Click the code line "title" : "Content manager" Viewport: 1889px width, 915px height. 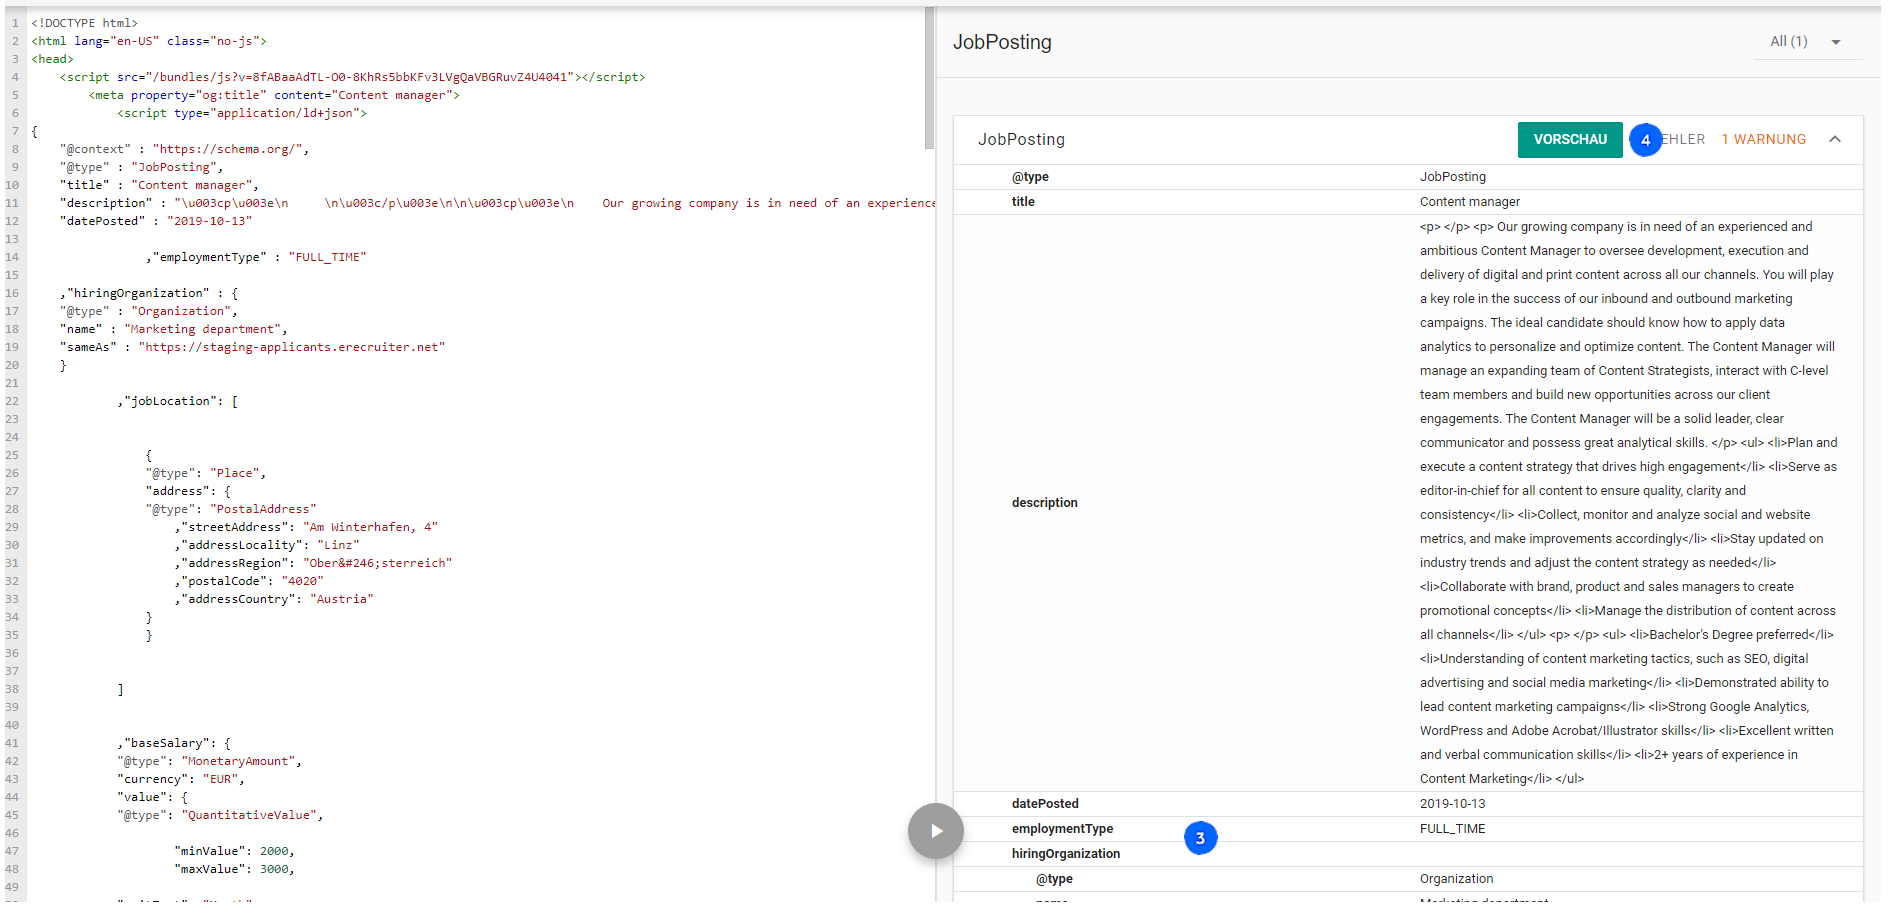coord(159,185)
